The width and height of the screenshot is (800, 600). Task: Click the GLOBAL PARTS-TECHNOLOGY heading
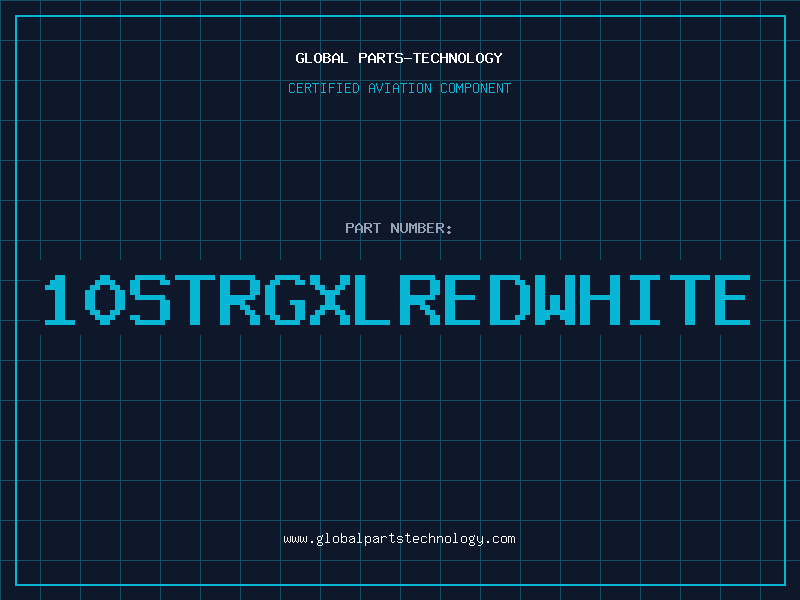(399, 58)
